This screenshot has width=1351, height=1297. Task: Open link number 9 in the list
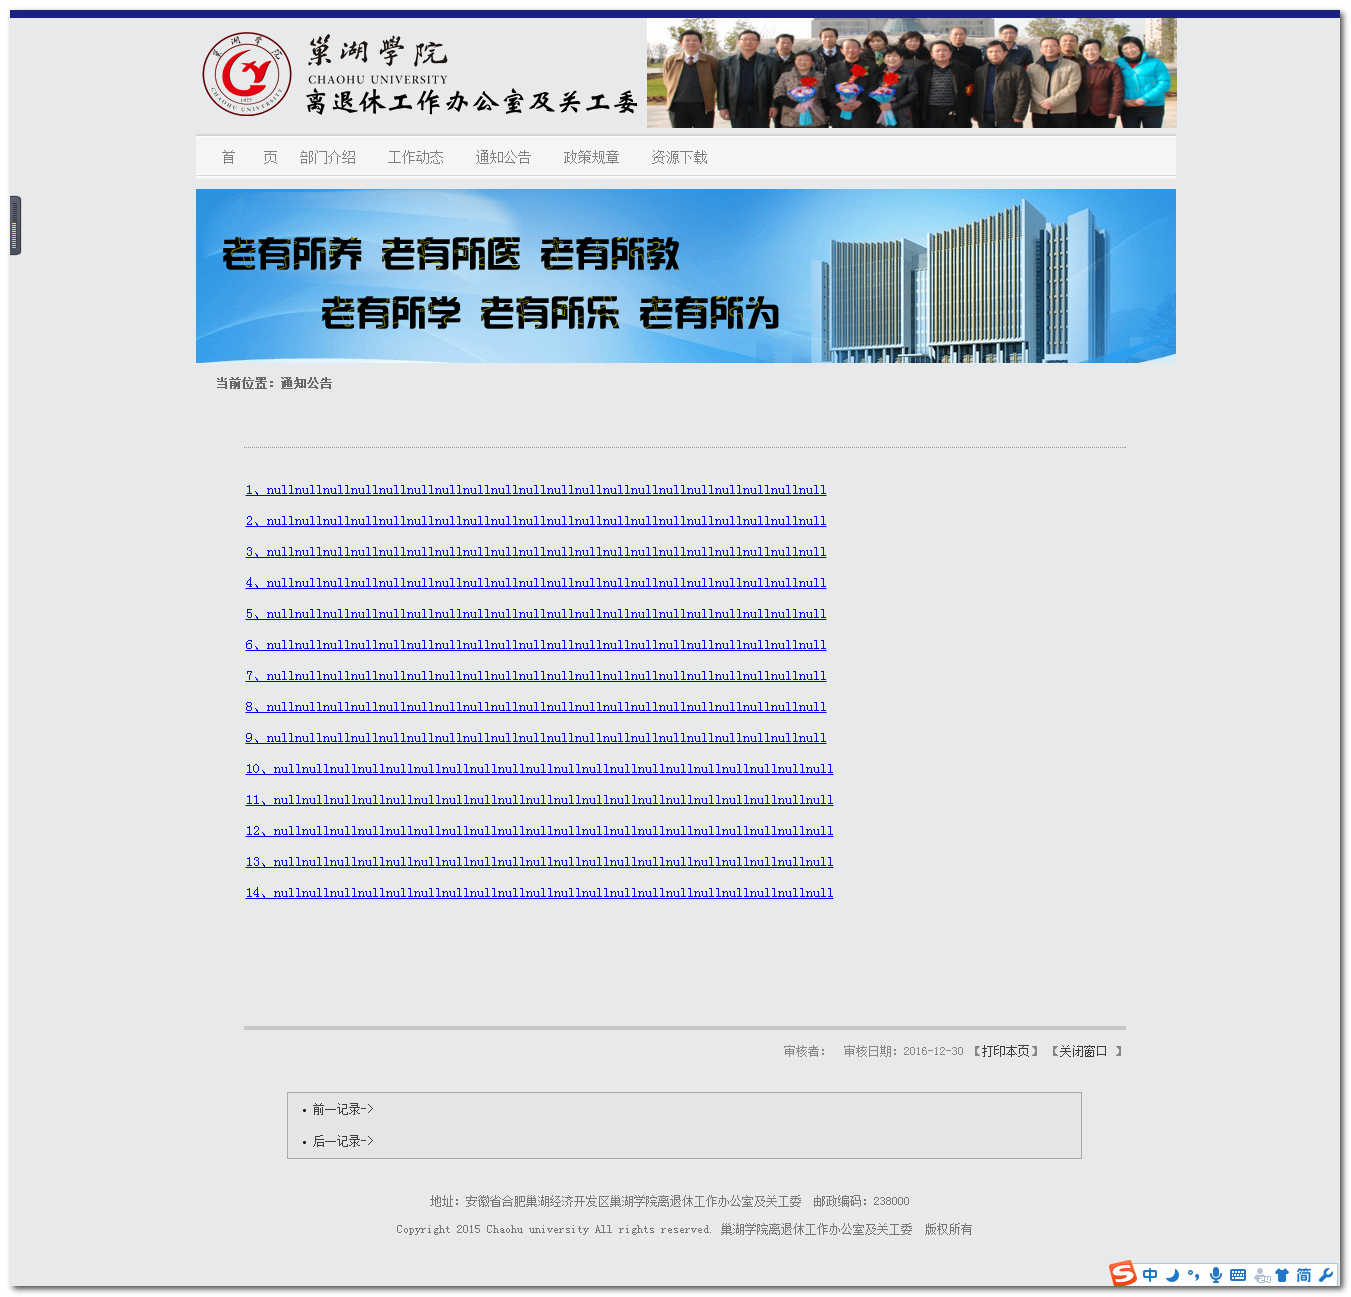coord(536,738)
